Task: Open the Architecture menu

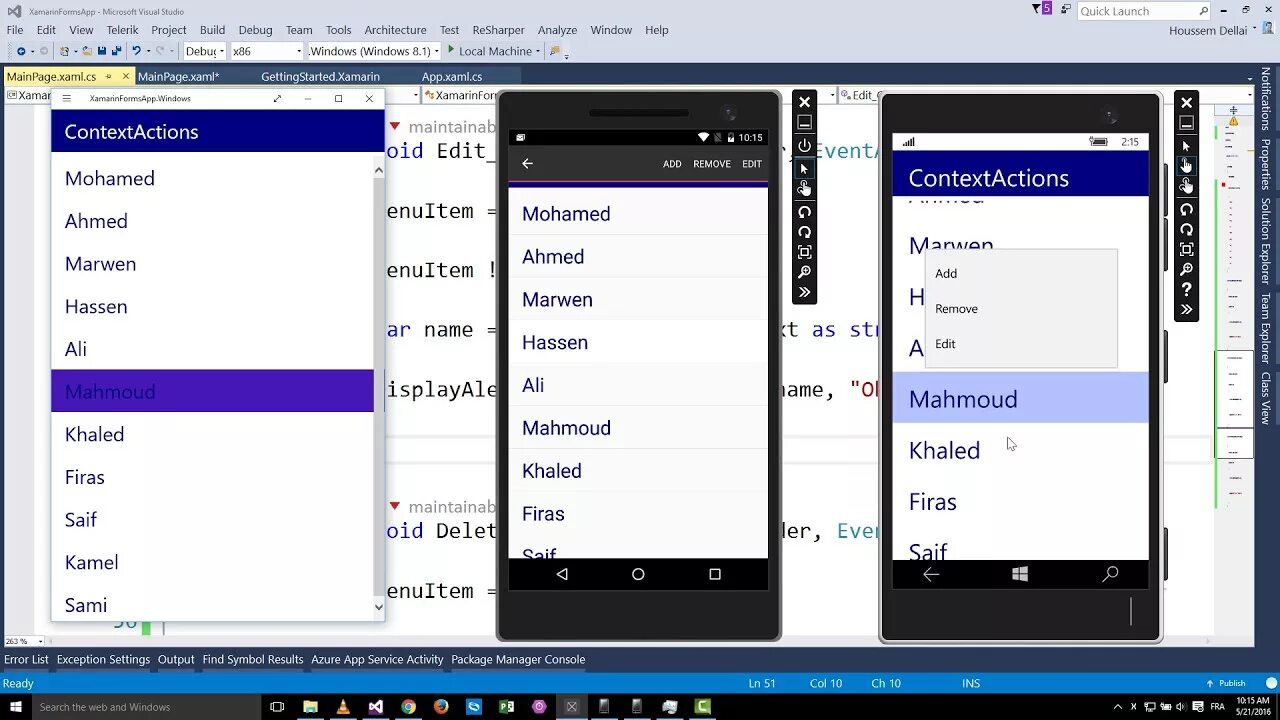Action: click(x=395, y=30)
